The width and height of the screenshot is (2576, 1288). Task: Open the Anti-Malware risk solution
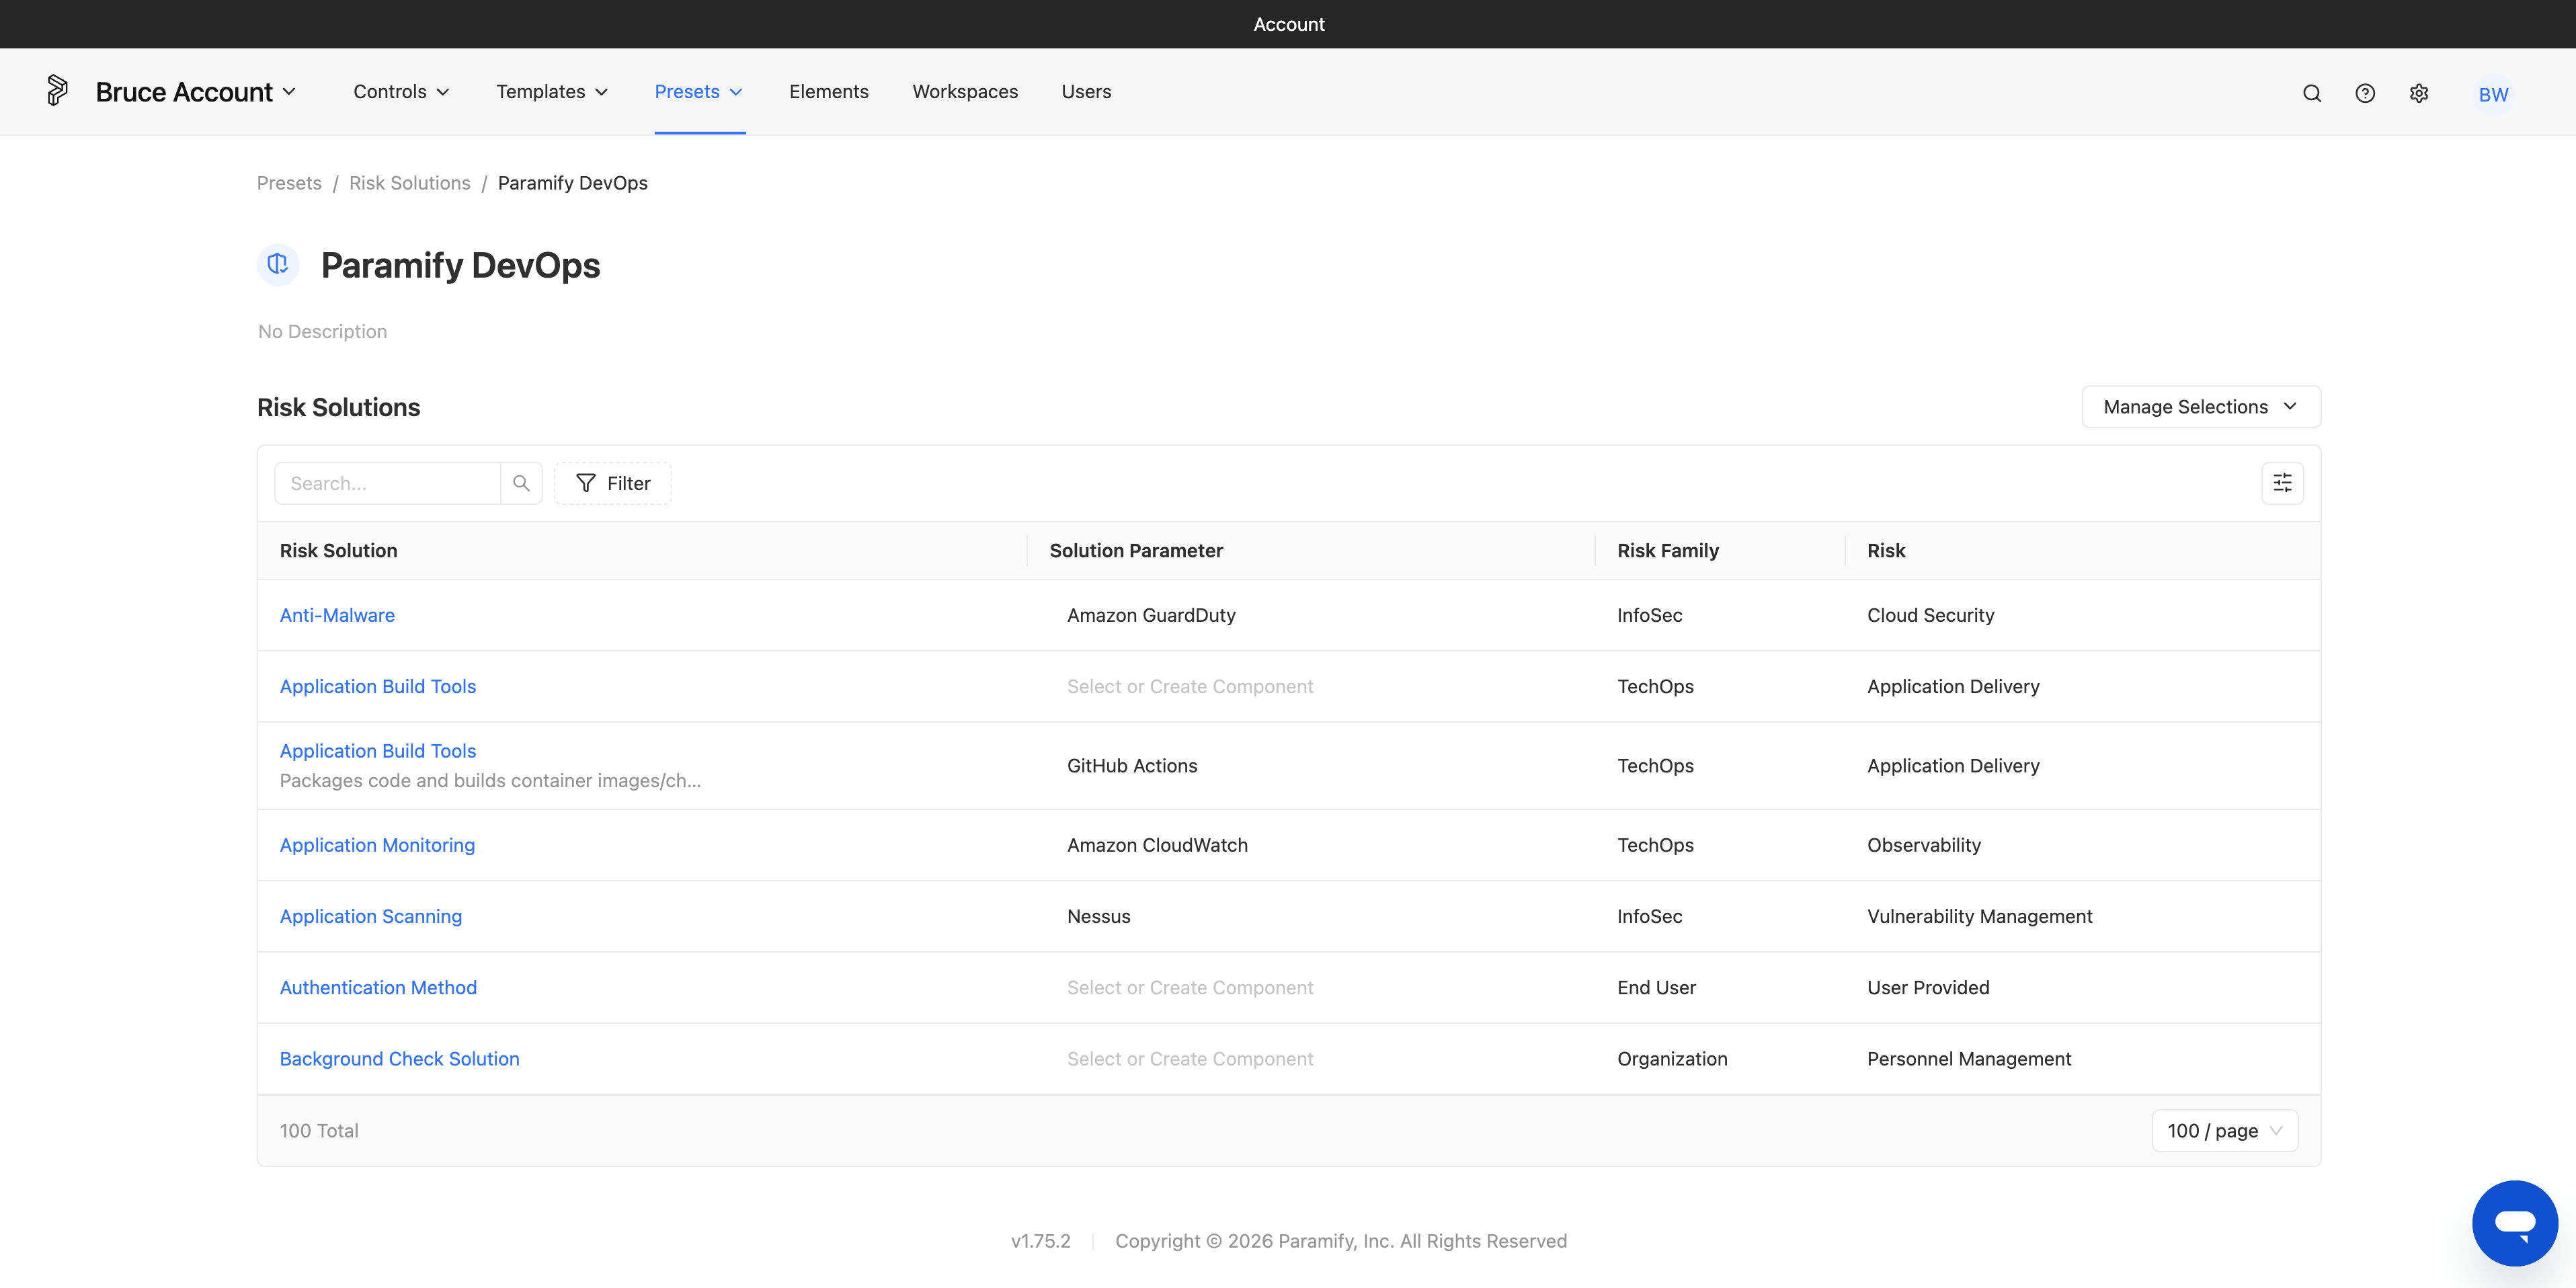pos(337,616)
